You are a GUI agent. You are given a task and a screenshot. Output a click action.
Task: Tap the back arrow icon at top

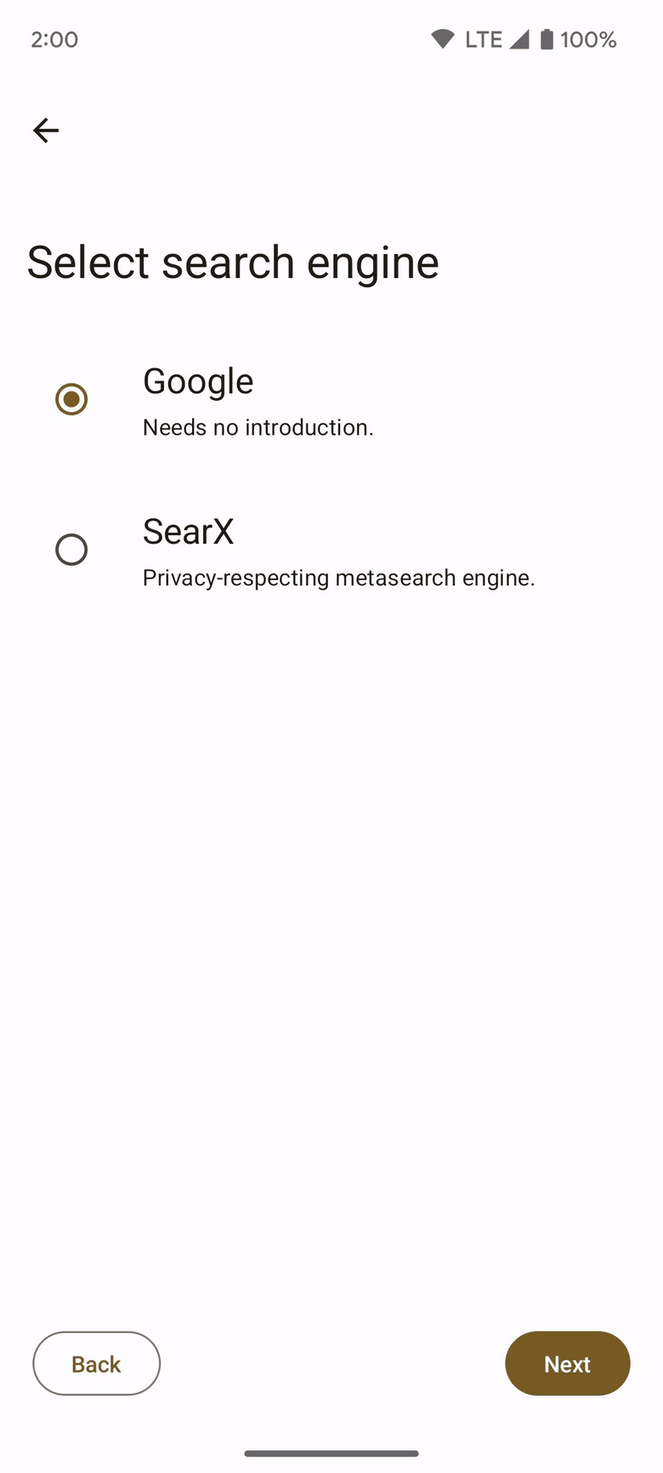[x=46, y=130]
